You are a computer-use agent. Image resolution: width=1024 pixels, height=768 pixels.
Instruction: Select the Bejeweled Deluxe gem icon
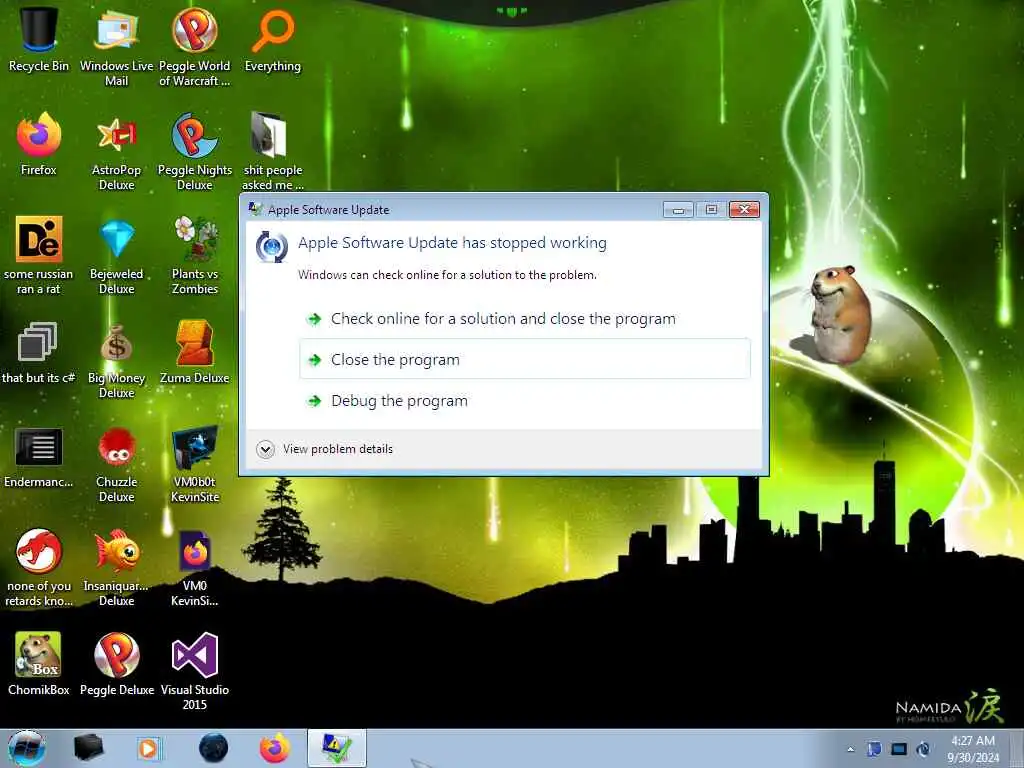[116, 255]
